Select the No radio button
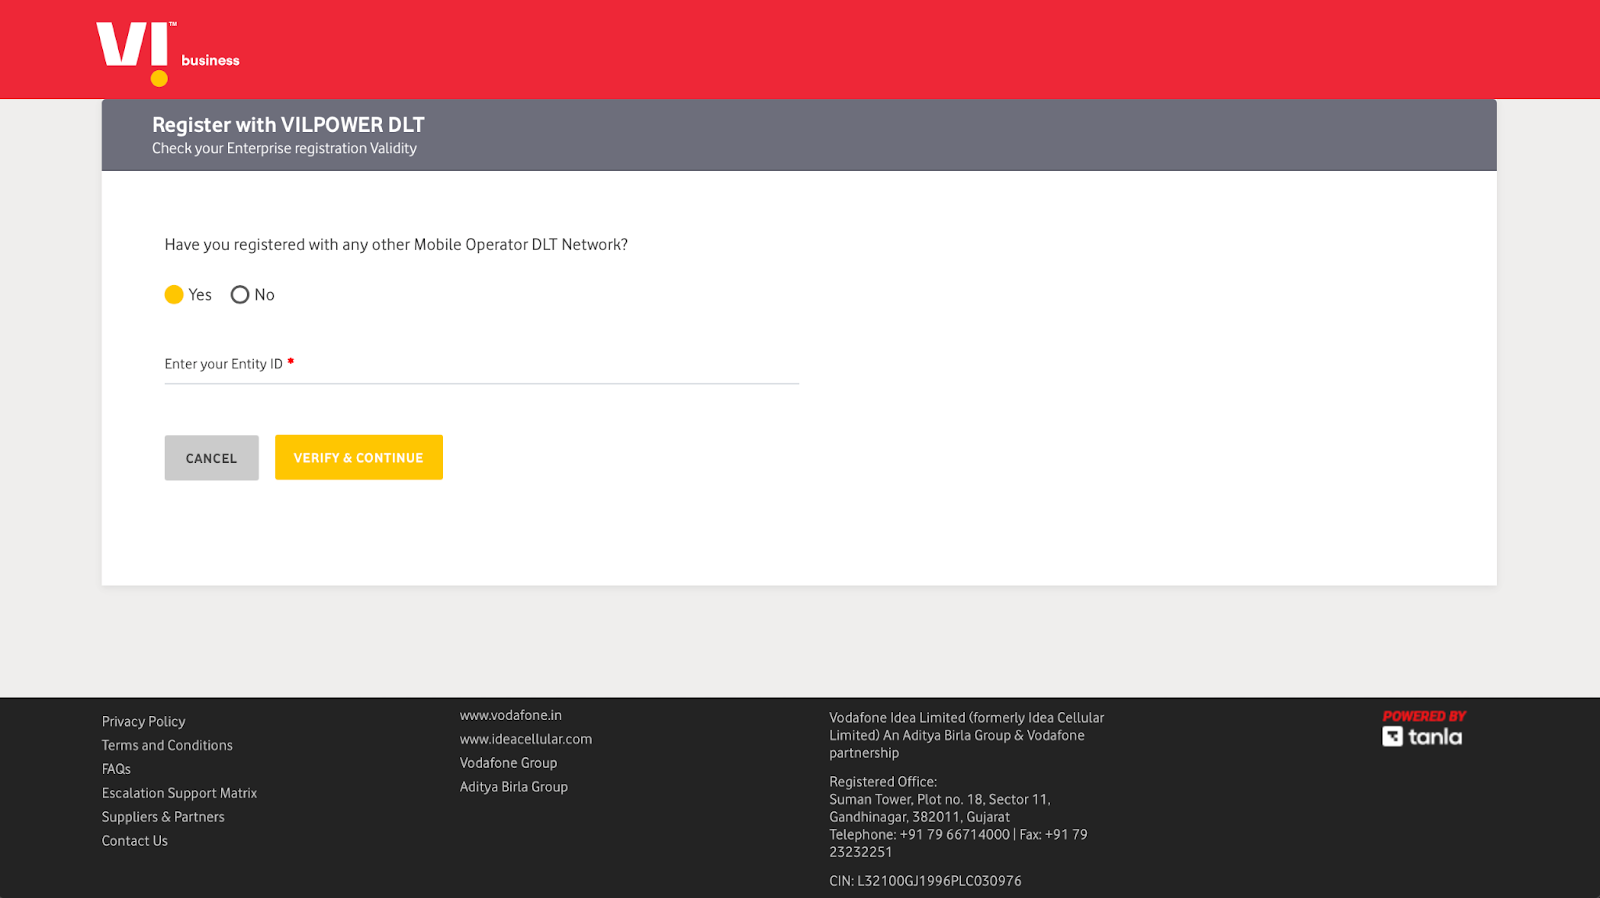Screen dimensions: 1600x898 click(240, 294)
